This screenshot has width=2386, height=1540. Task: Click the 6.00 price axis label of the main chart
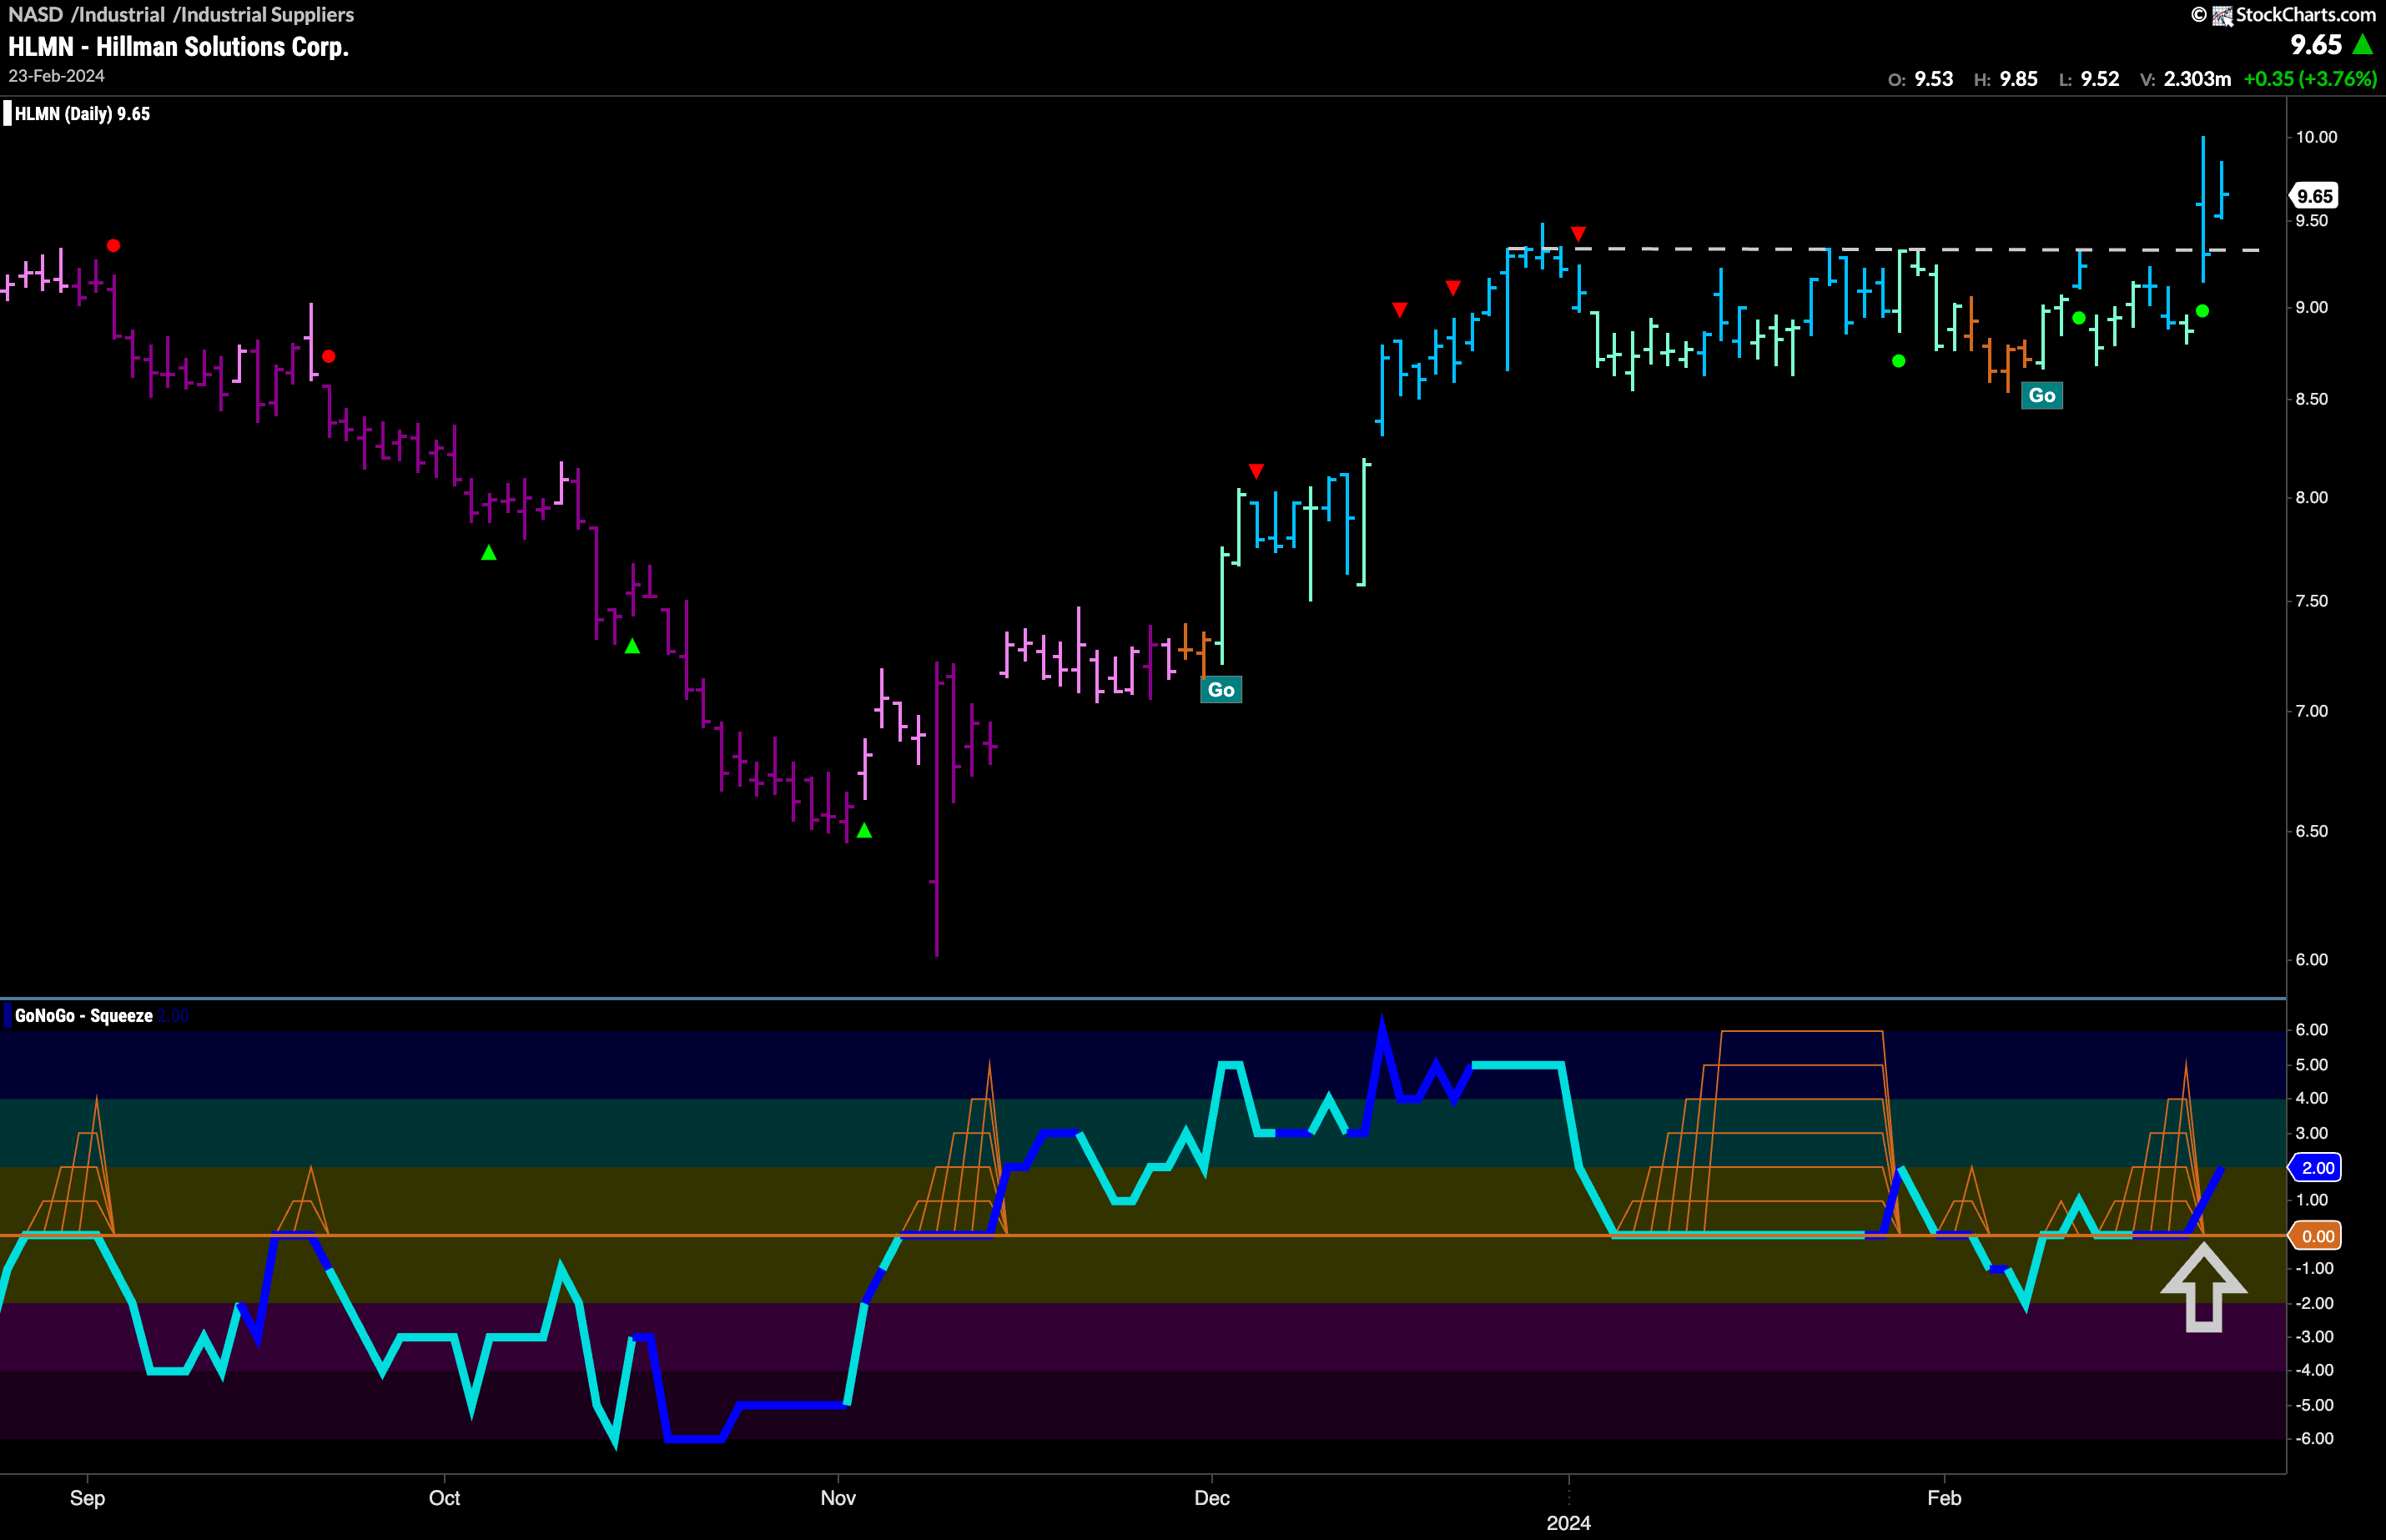pyautogui.click(x=2311, y=959)
